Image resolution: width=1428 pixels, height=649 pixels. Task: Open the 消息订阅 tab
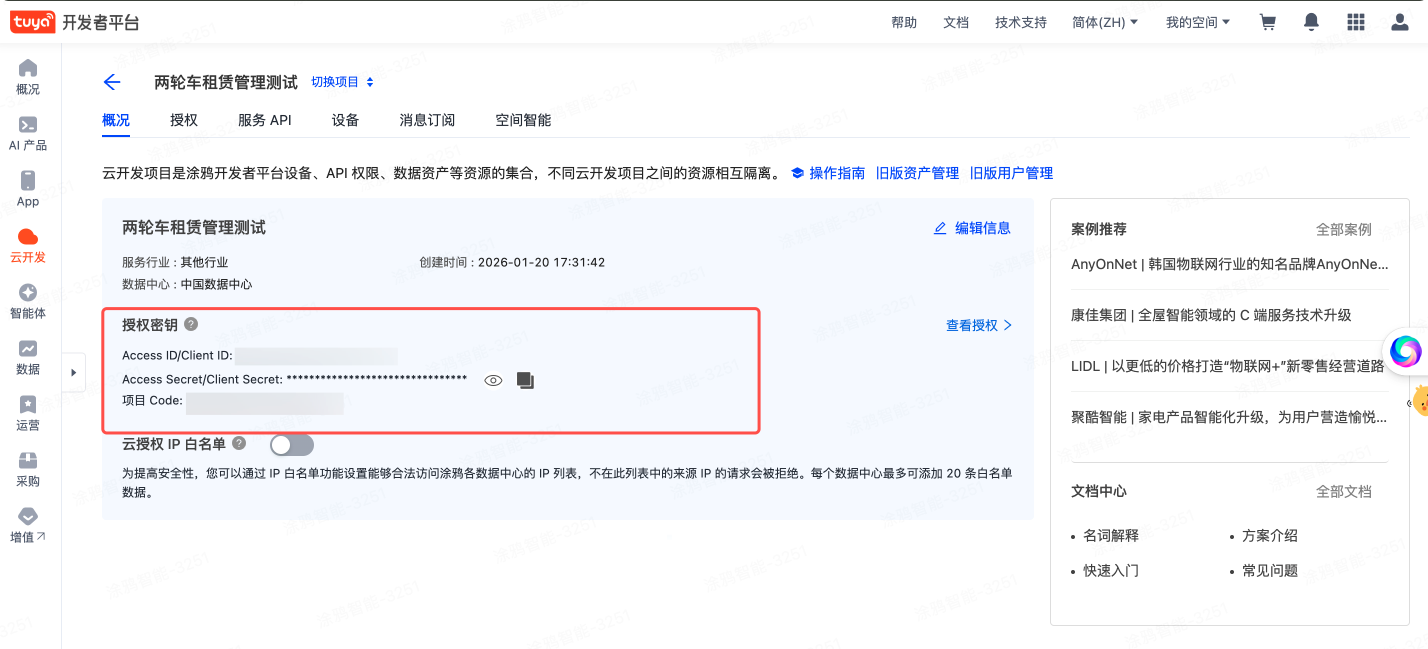click(x=427, y=119)
